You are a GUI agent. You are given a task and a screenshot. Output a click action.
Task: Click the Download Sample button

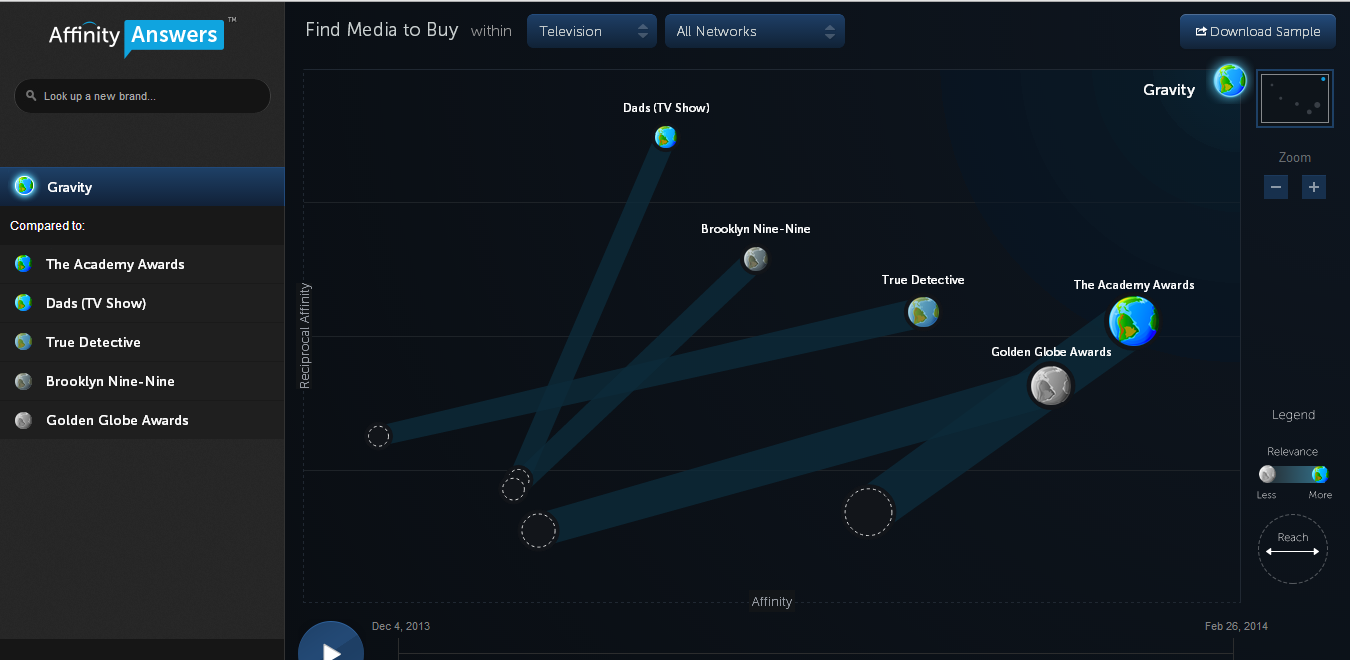pos(1258,31)
